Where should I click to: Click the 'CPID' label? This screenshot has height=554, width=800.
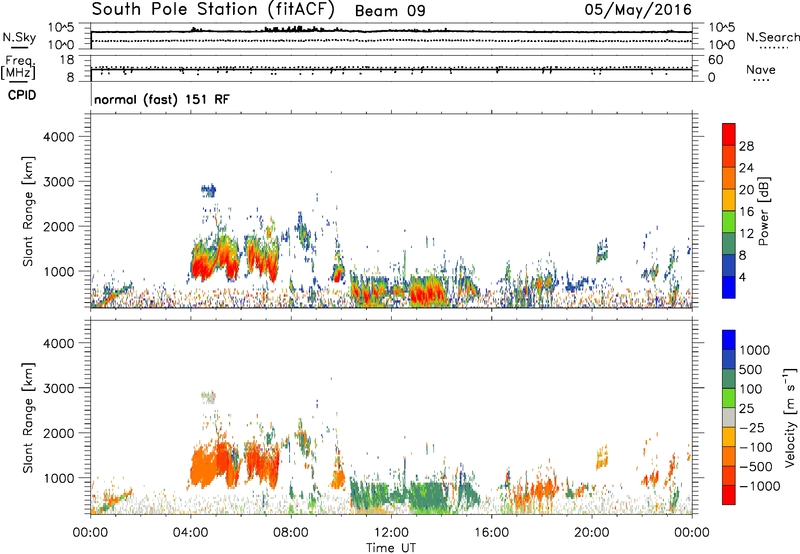22,95
